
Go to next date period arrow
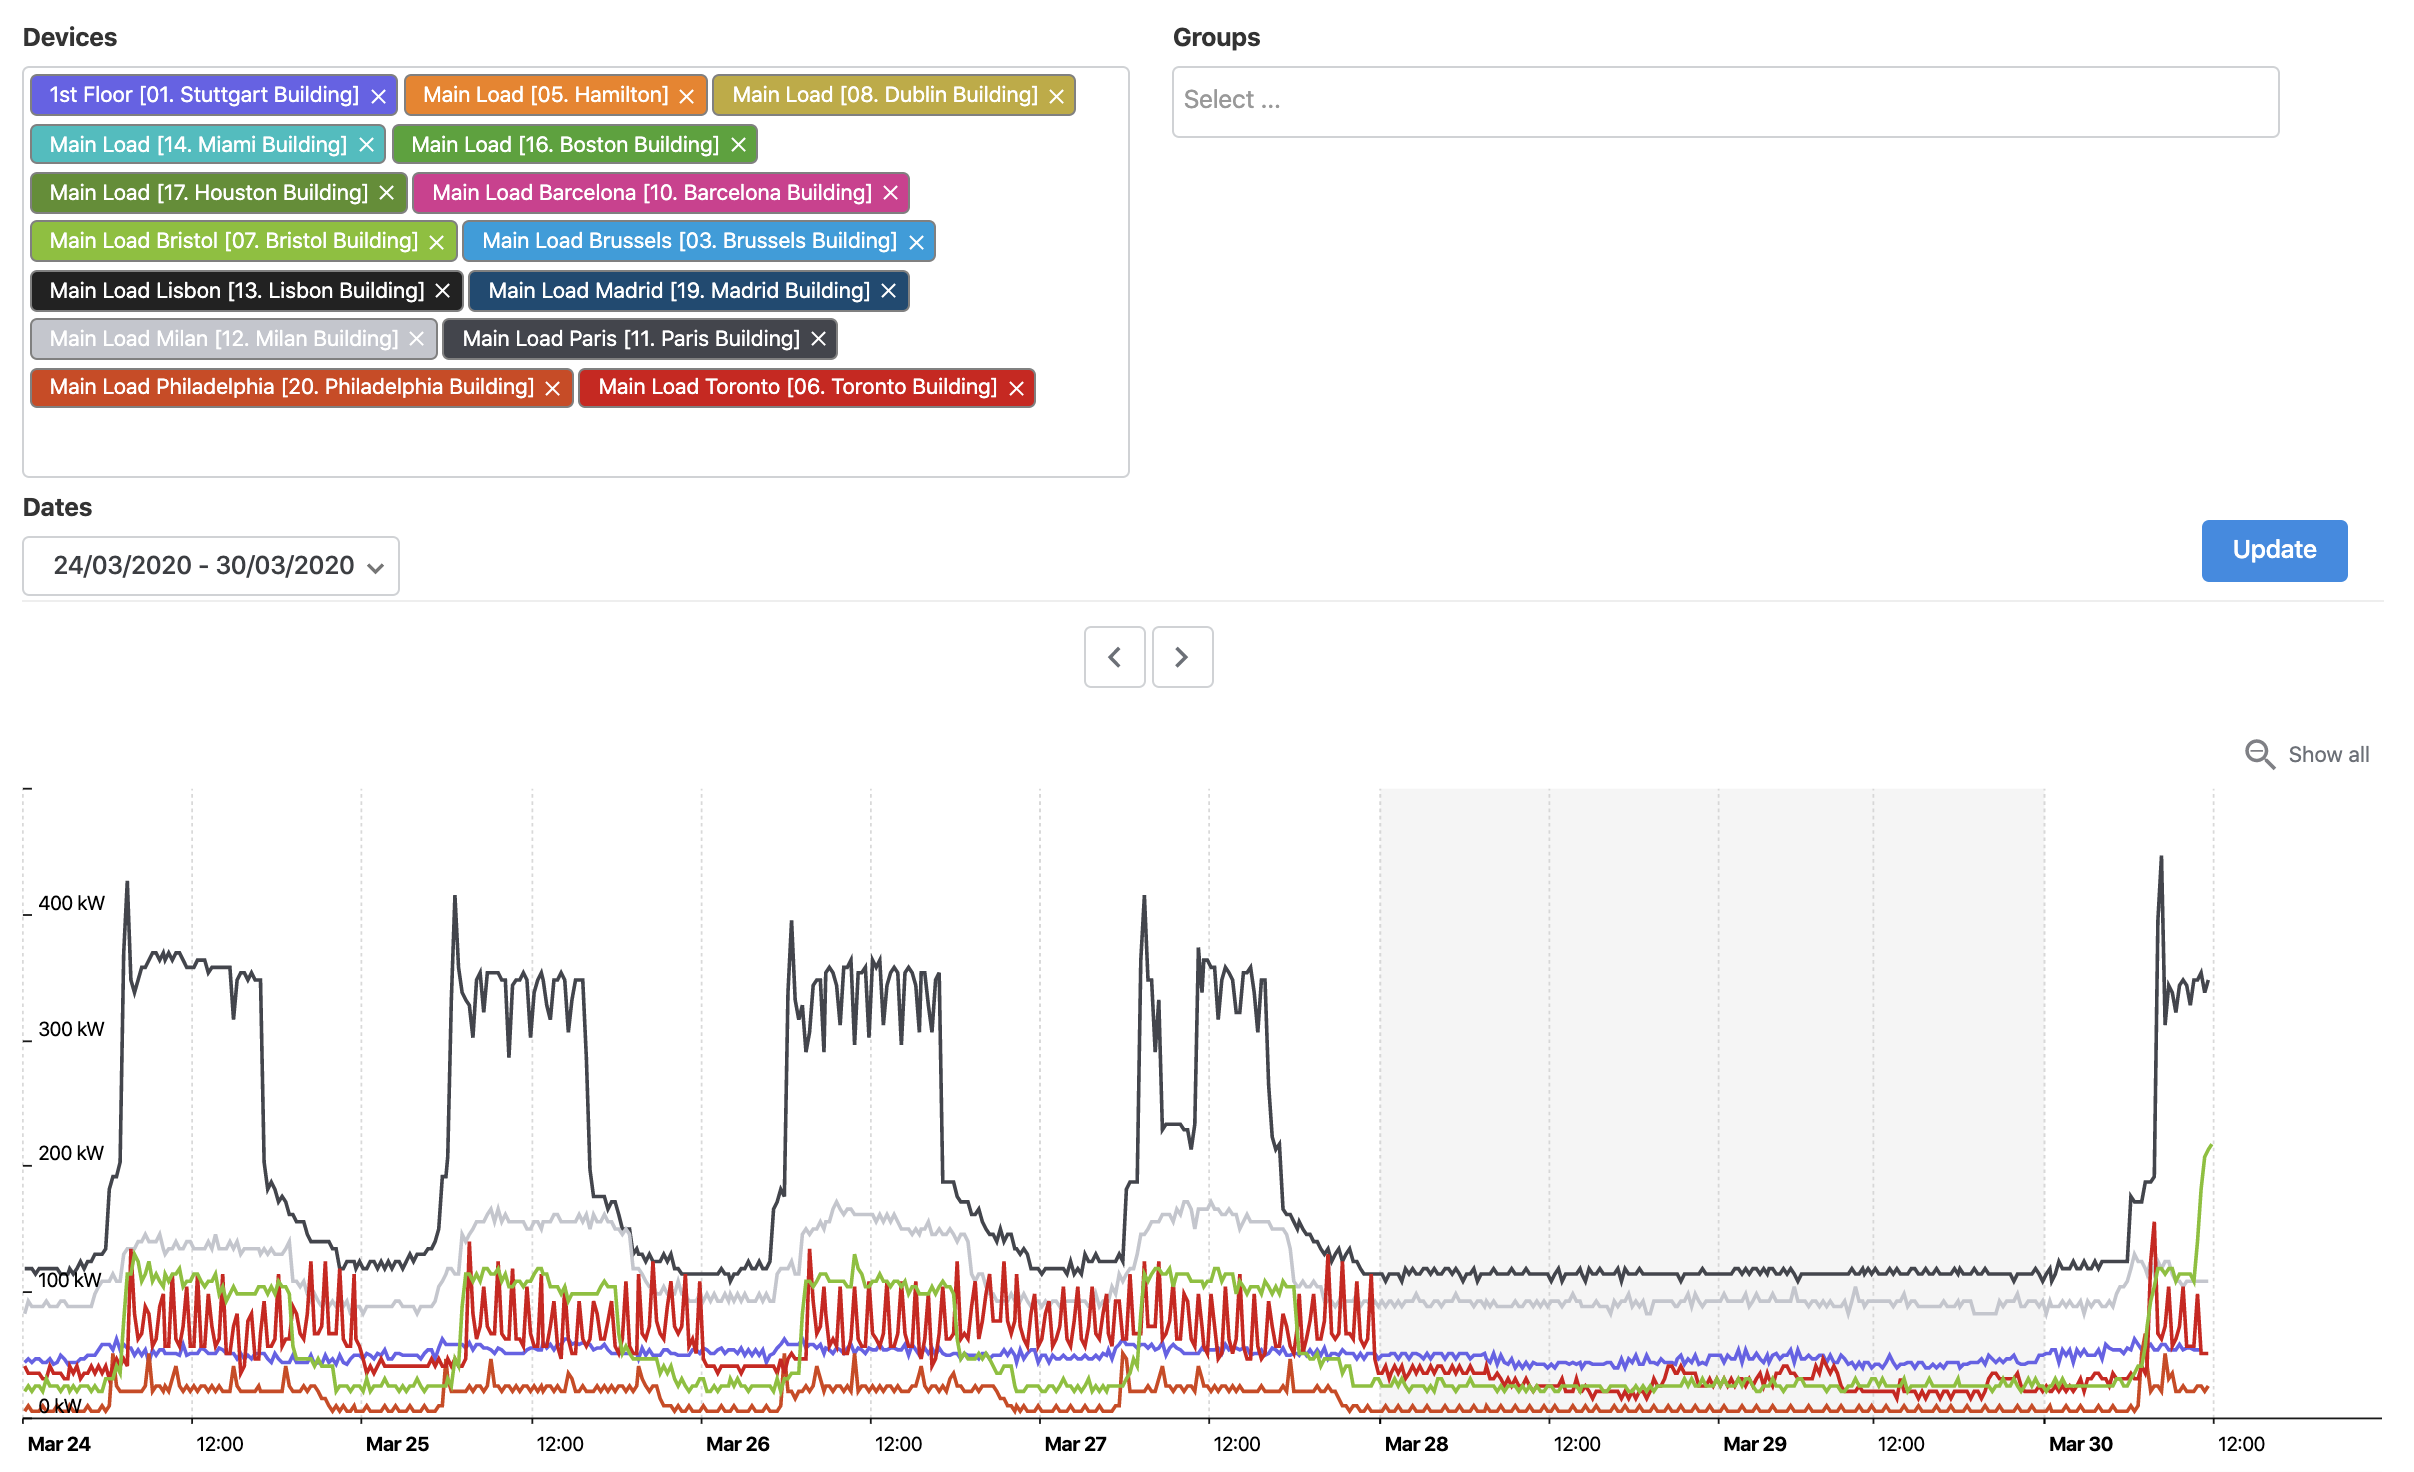pos(1182,657)
